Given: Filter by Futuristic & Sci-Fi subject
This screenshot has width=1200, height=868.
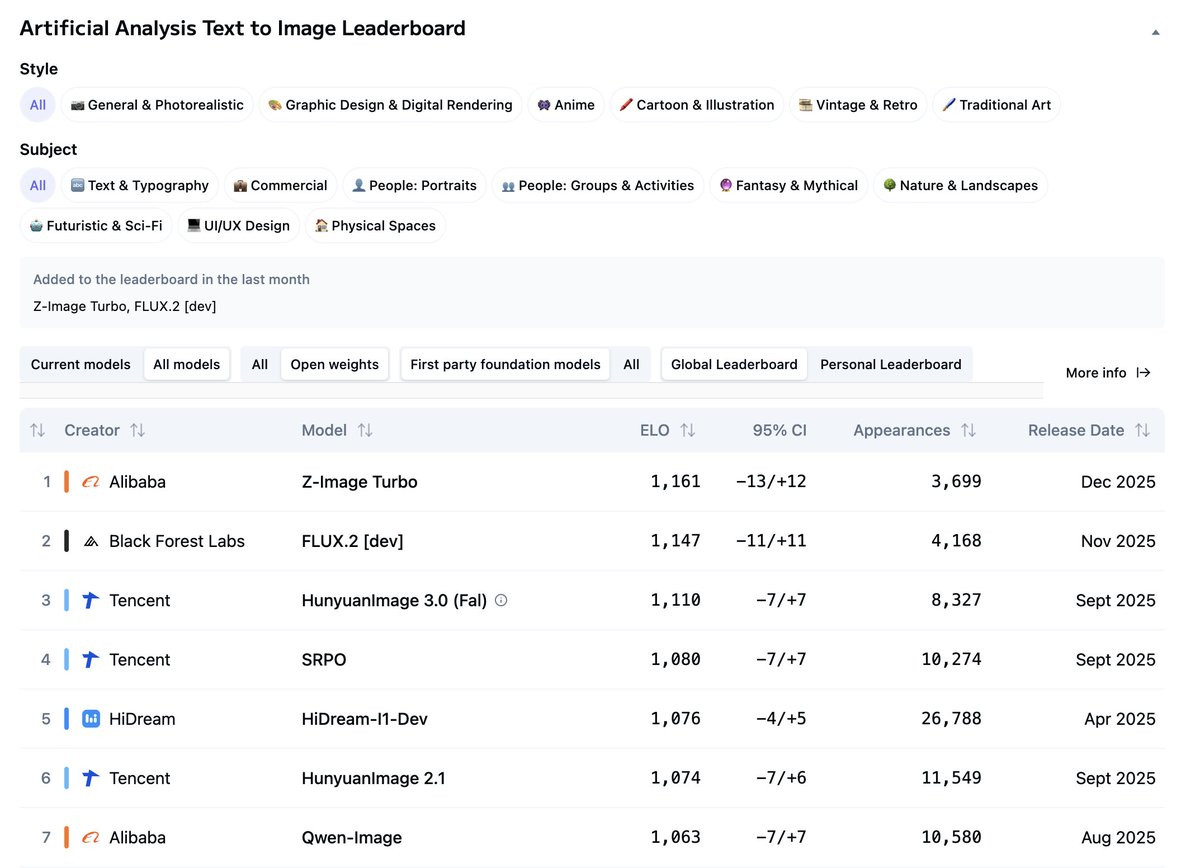Looking at the screenshot, I should click(x=96, y=225).
